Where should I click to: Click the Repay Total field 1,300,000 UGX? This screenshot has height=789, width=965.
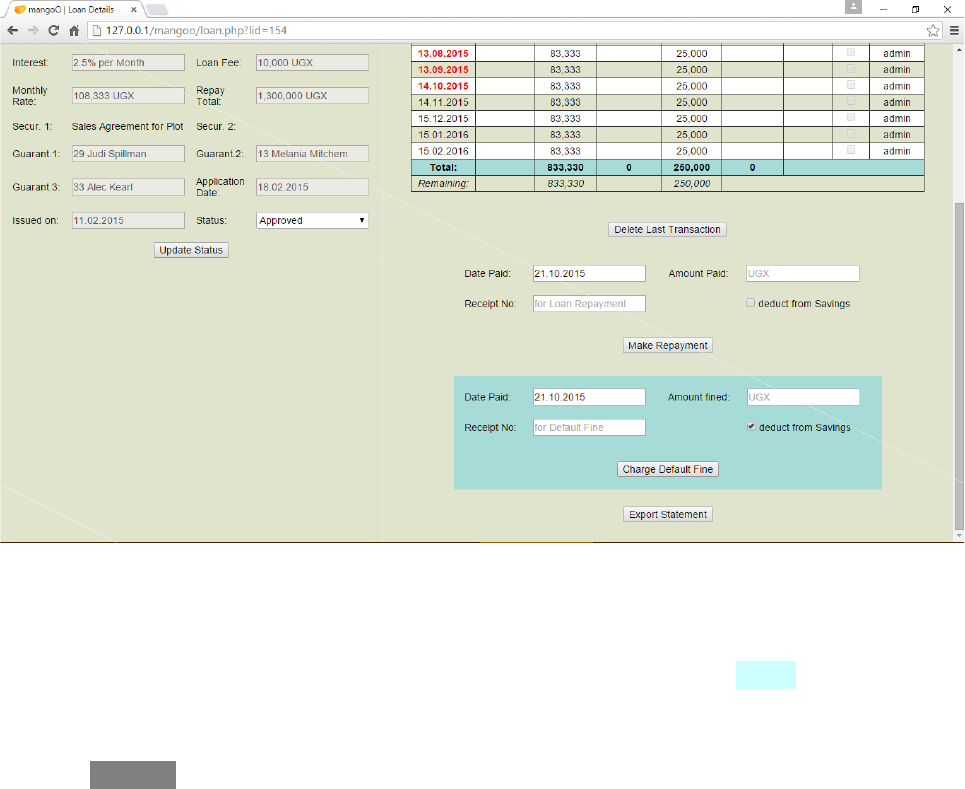[x=312, y=95]
